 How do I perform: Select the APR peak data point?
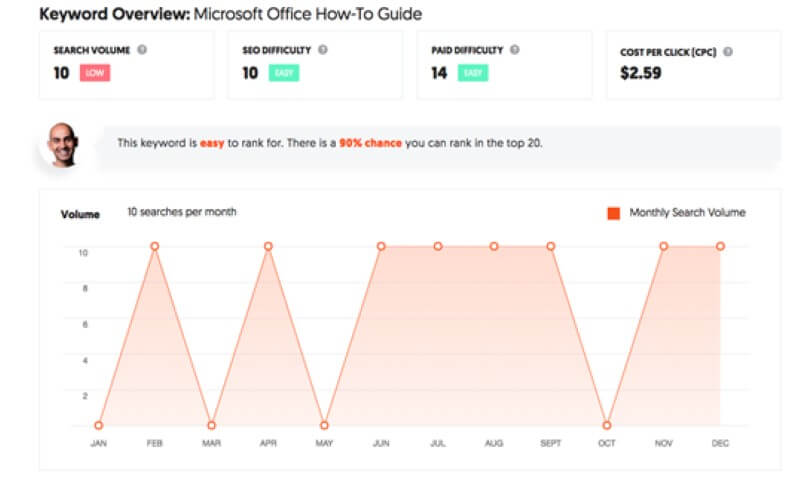tap(268, 246)
